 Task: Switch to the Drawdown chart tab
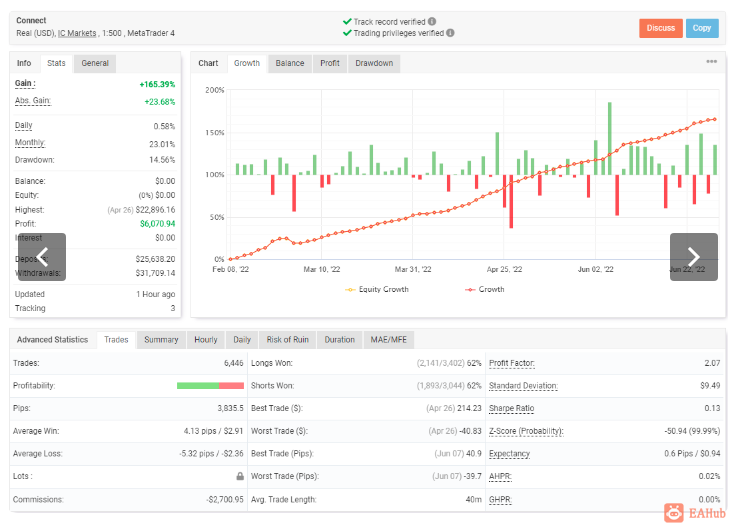[x=374, y=63]
